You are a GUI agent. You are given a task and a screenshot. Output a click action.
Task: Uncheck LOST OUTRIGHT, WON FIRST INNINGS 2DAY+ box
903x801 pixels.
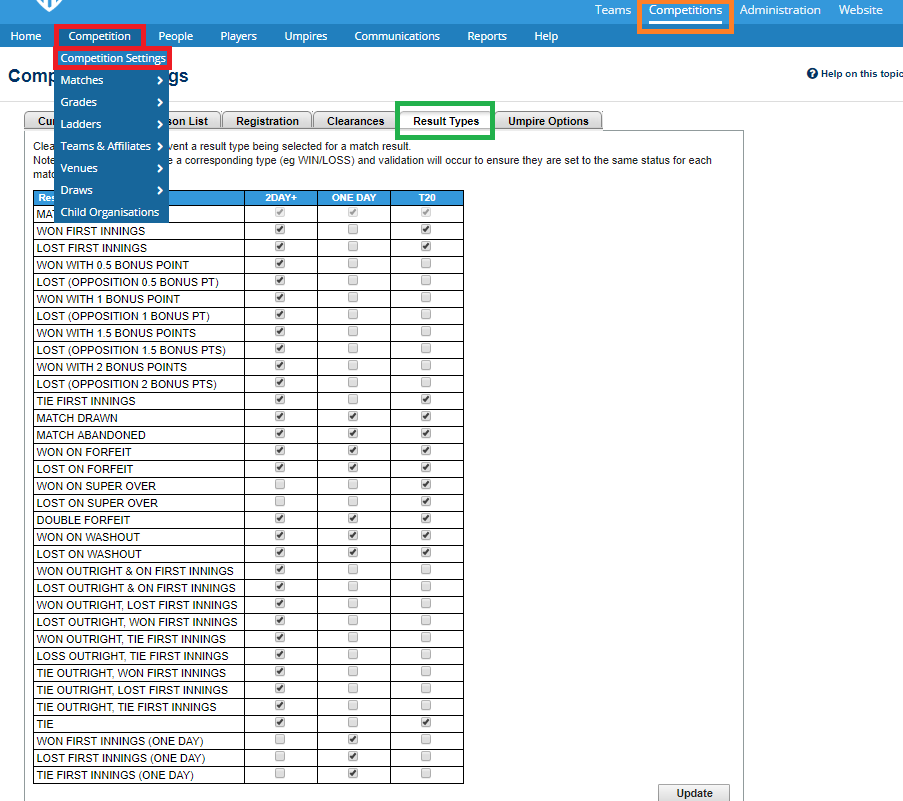(x=280, y=620)
